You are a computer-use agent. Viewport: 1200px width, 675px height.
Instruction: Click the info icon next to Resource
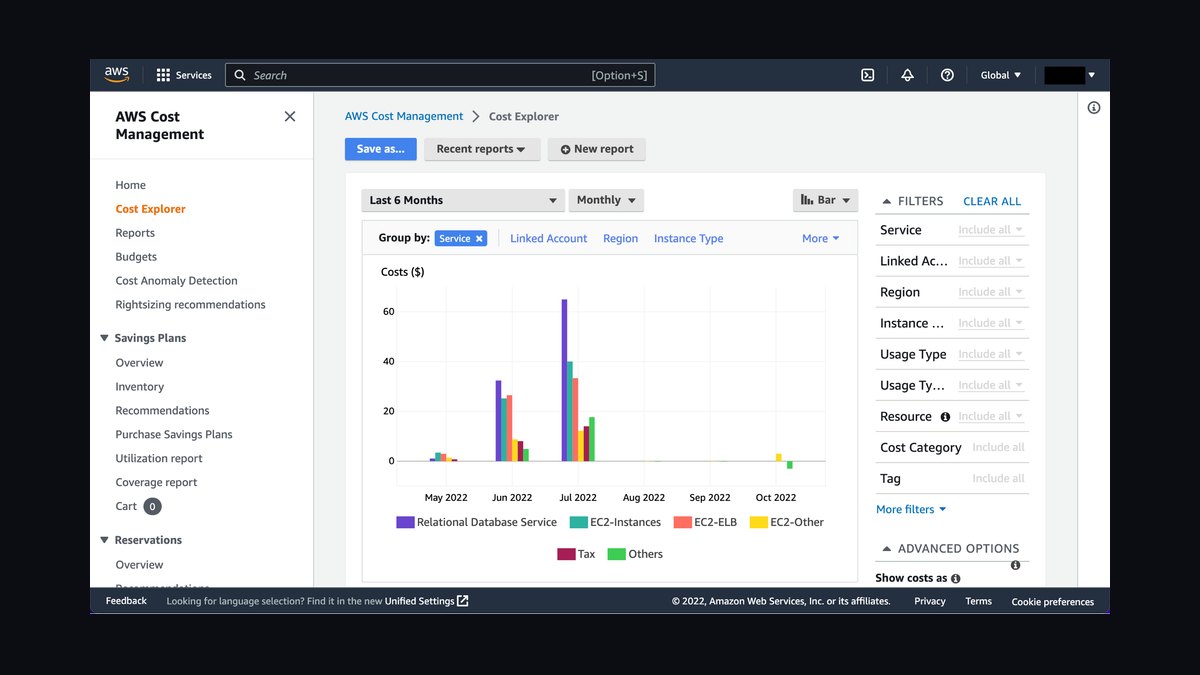point(945,417)
